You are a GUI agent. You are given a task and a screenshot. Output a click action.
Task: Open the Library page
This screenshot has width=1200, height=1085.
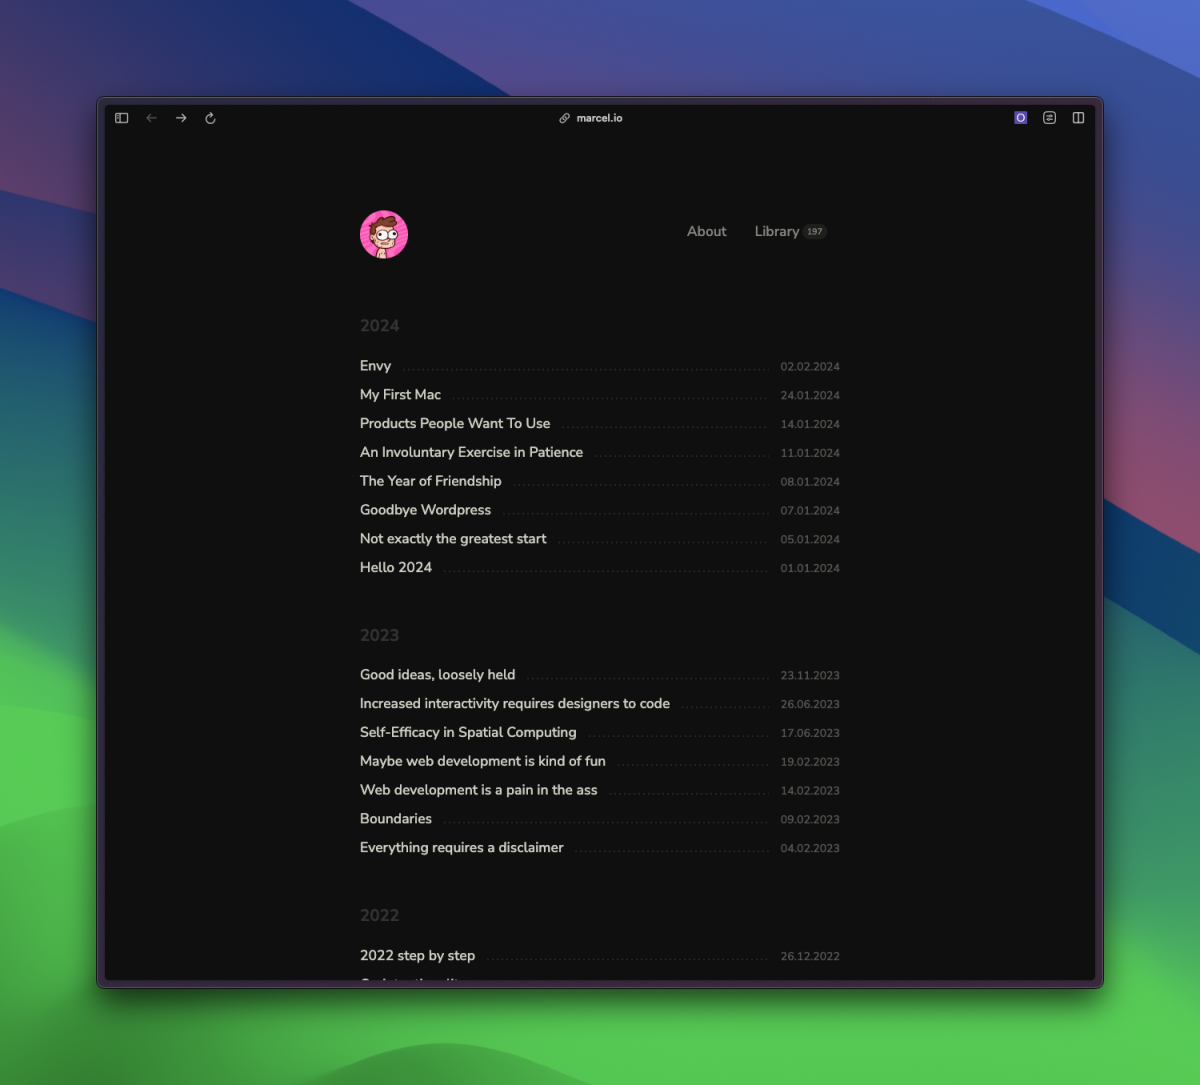(777, 231)
